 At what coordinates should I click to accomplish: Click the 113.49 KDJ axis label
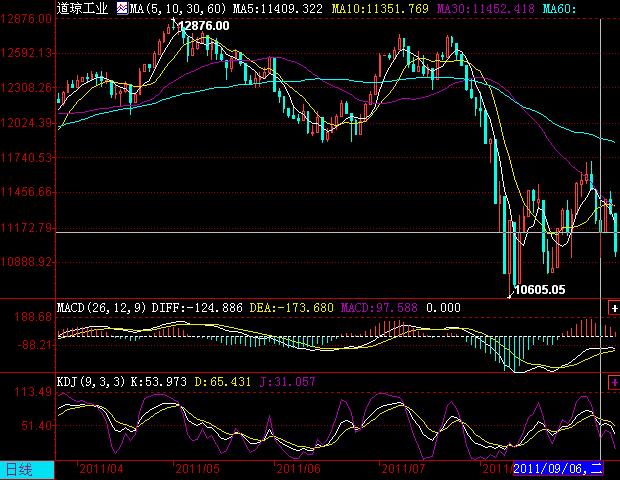(33, 392)
